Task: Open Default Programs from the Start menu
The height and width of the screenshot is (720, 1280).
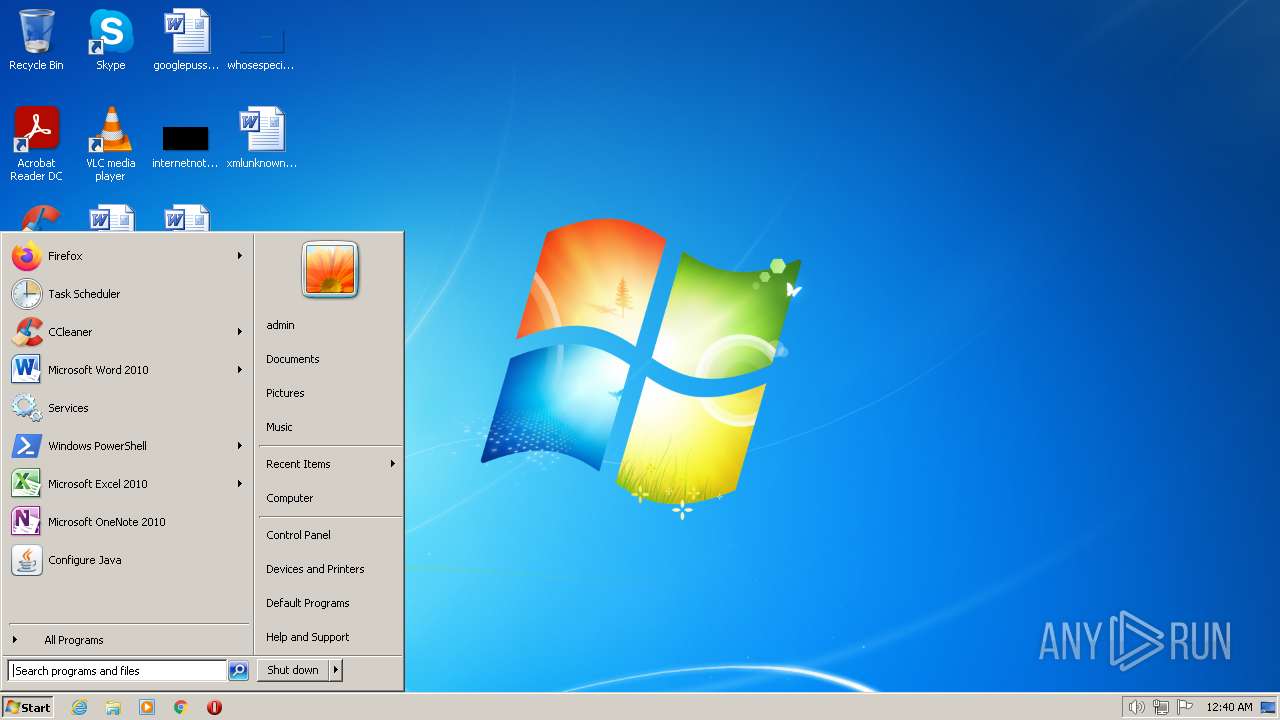Action: (x=330, y=603)
